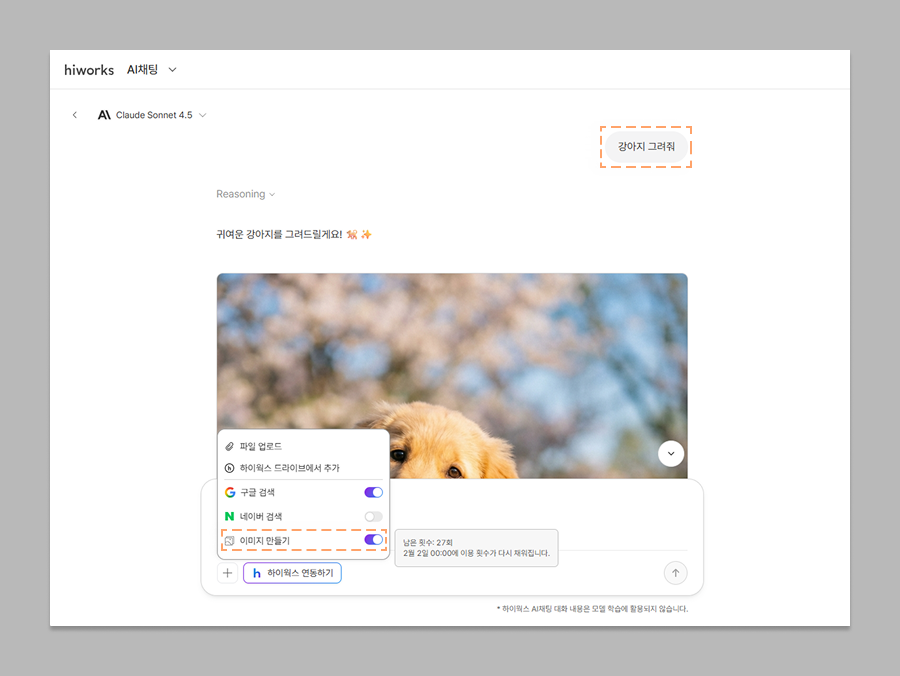Click the hiworks logo
This screenshot has height=676, width=900.
(88, 70)
